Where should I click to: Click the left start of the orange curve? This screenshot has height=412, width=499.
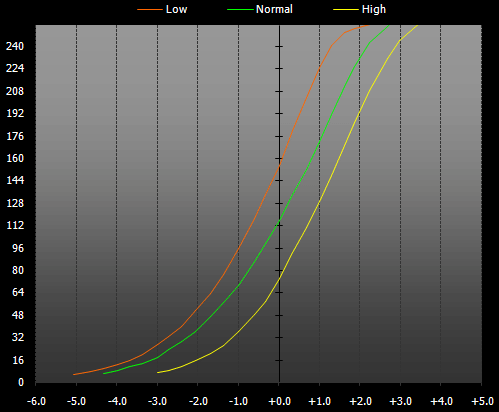coord(74,374)
